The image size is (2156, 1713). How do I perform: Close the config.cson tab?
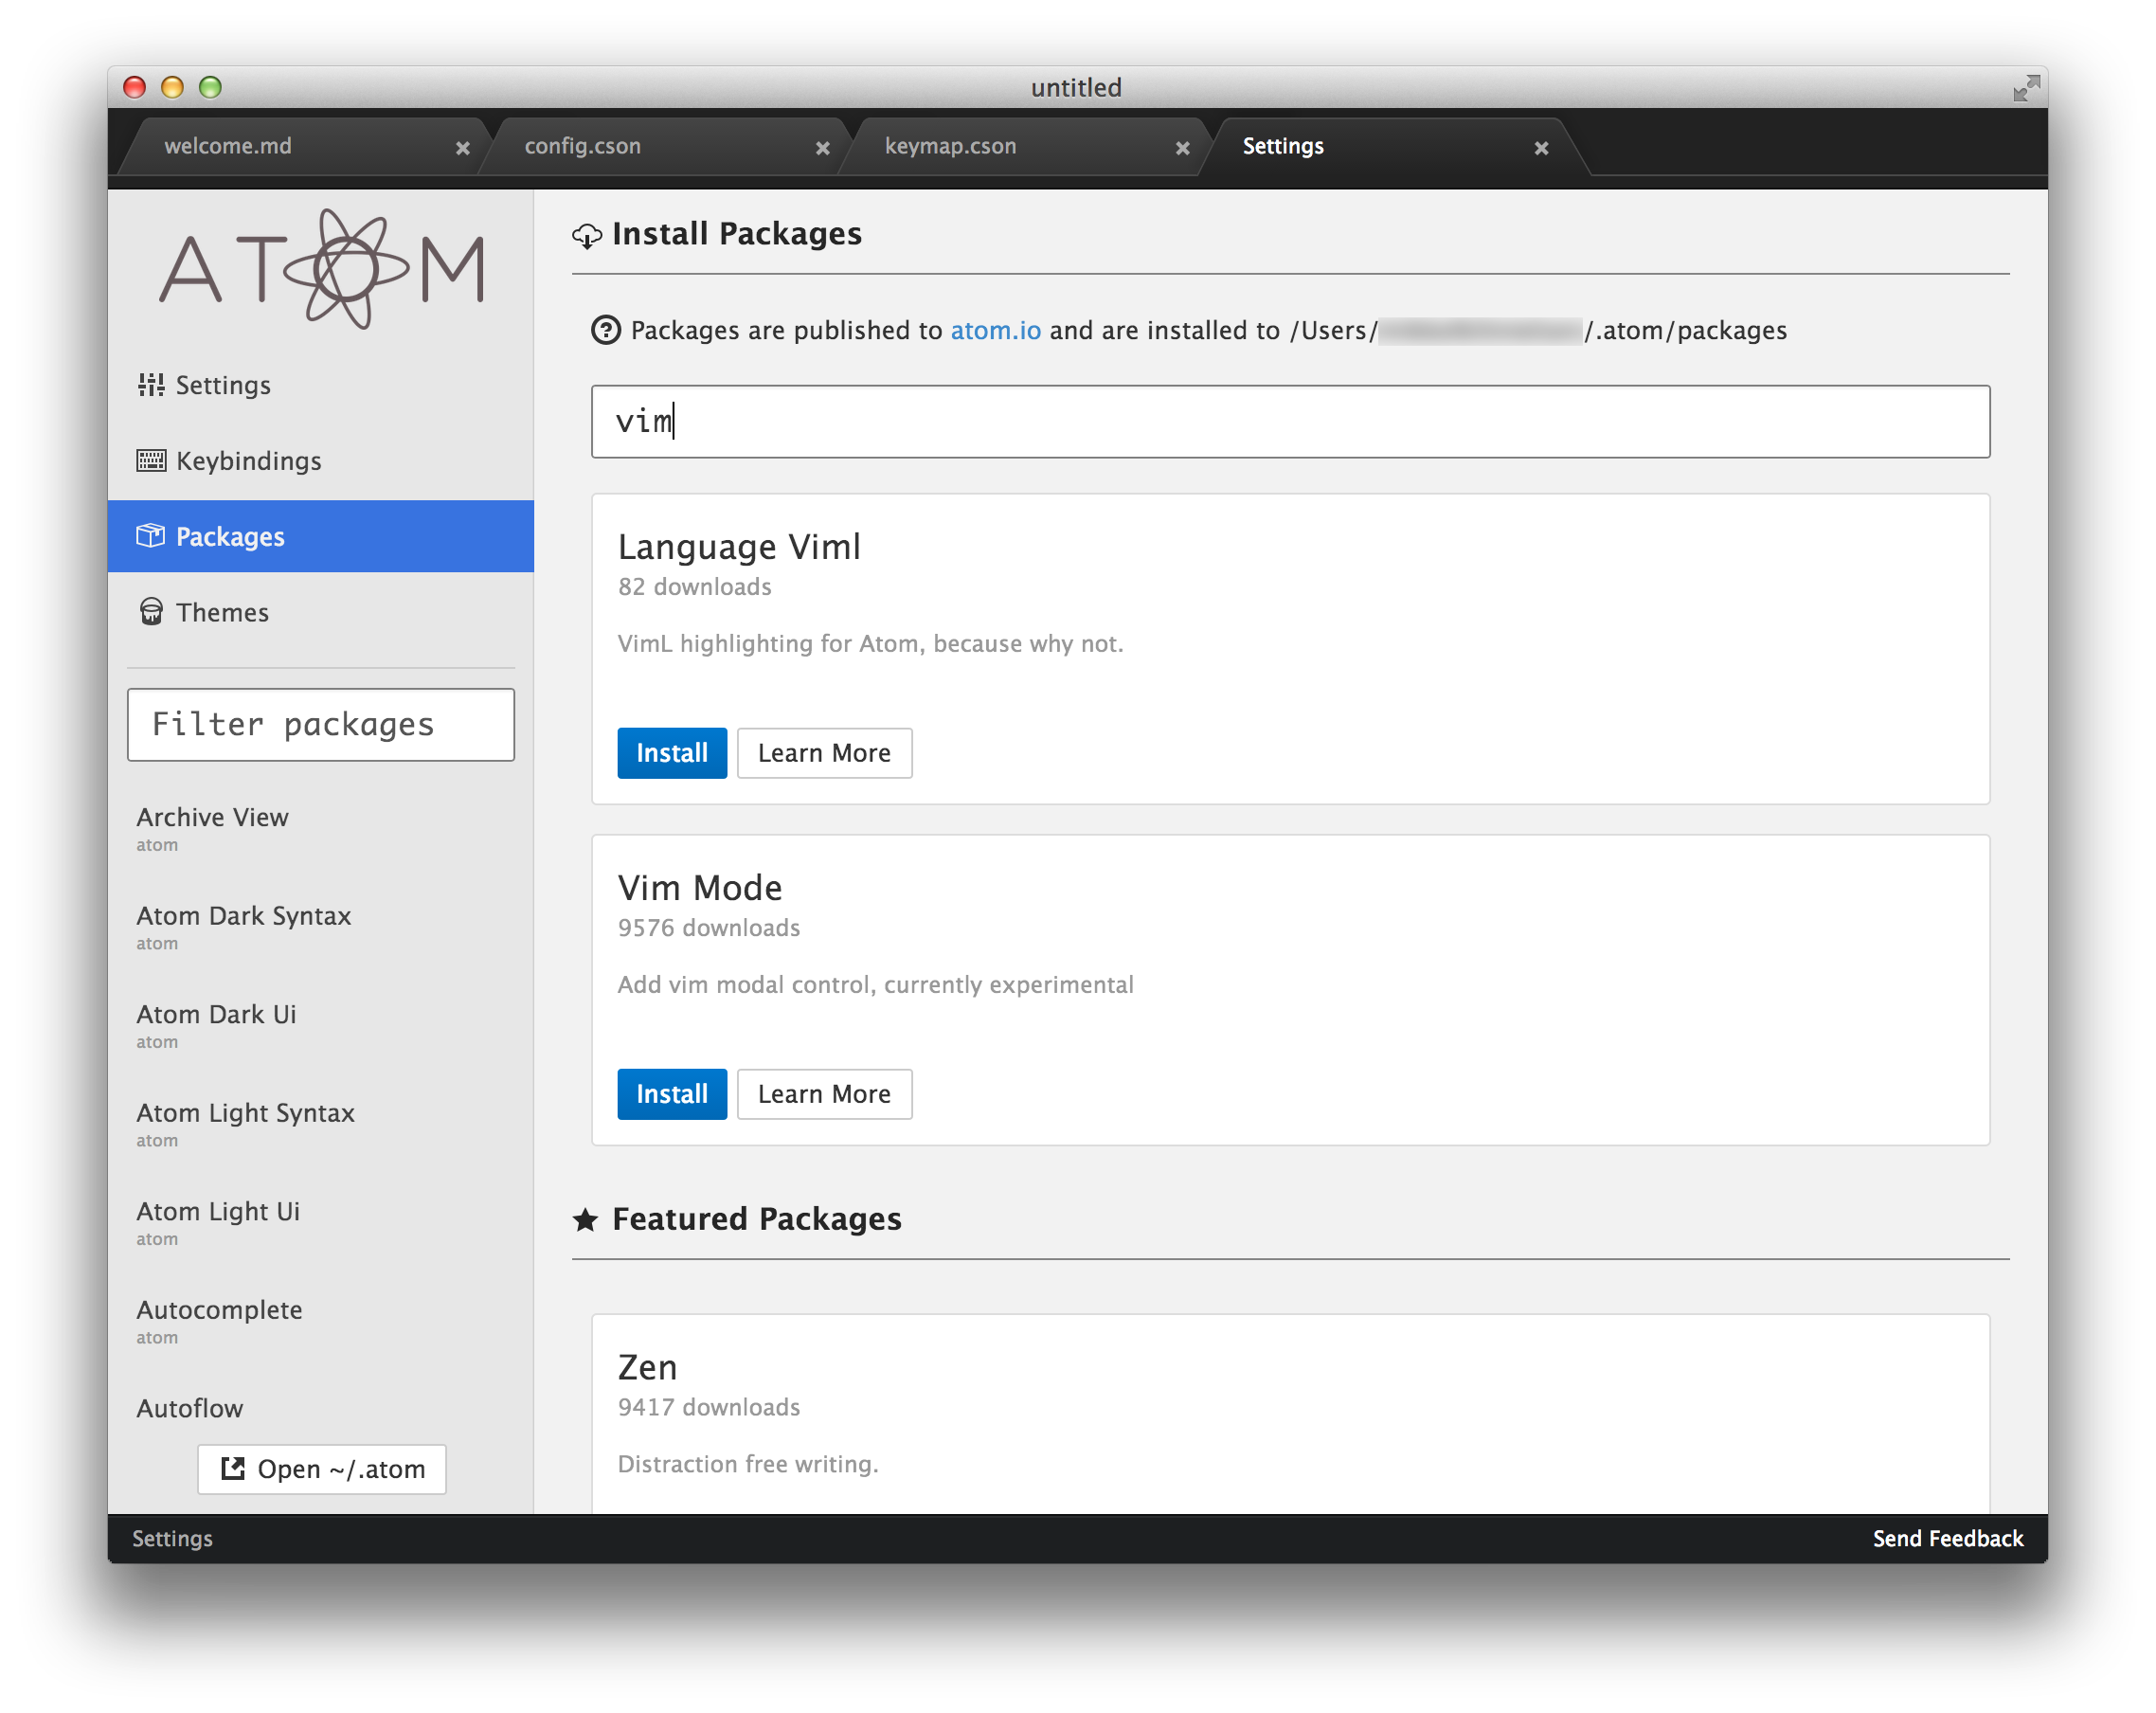point(823,148)
